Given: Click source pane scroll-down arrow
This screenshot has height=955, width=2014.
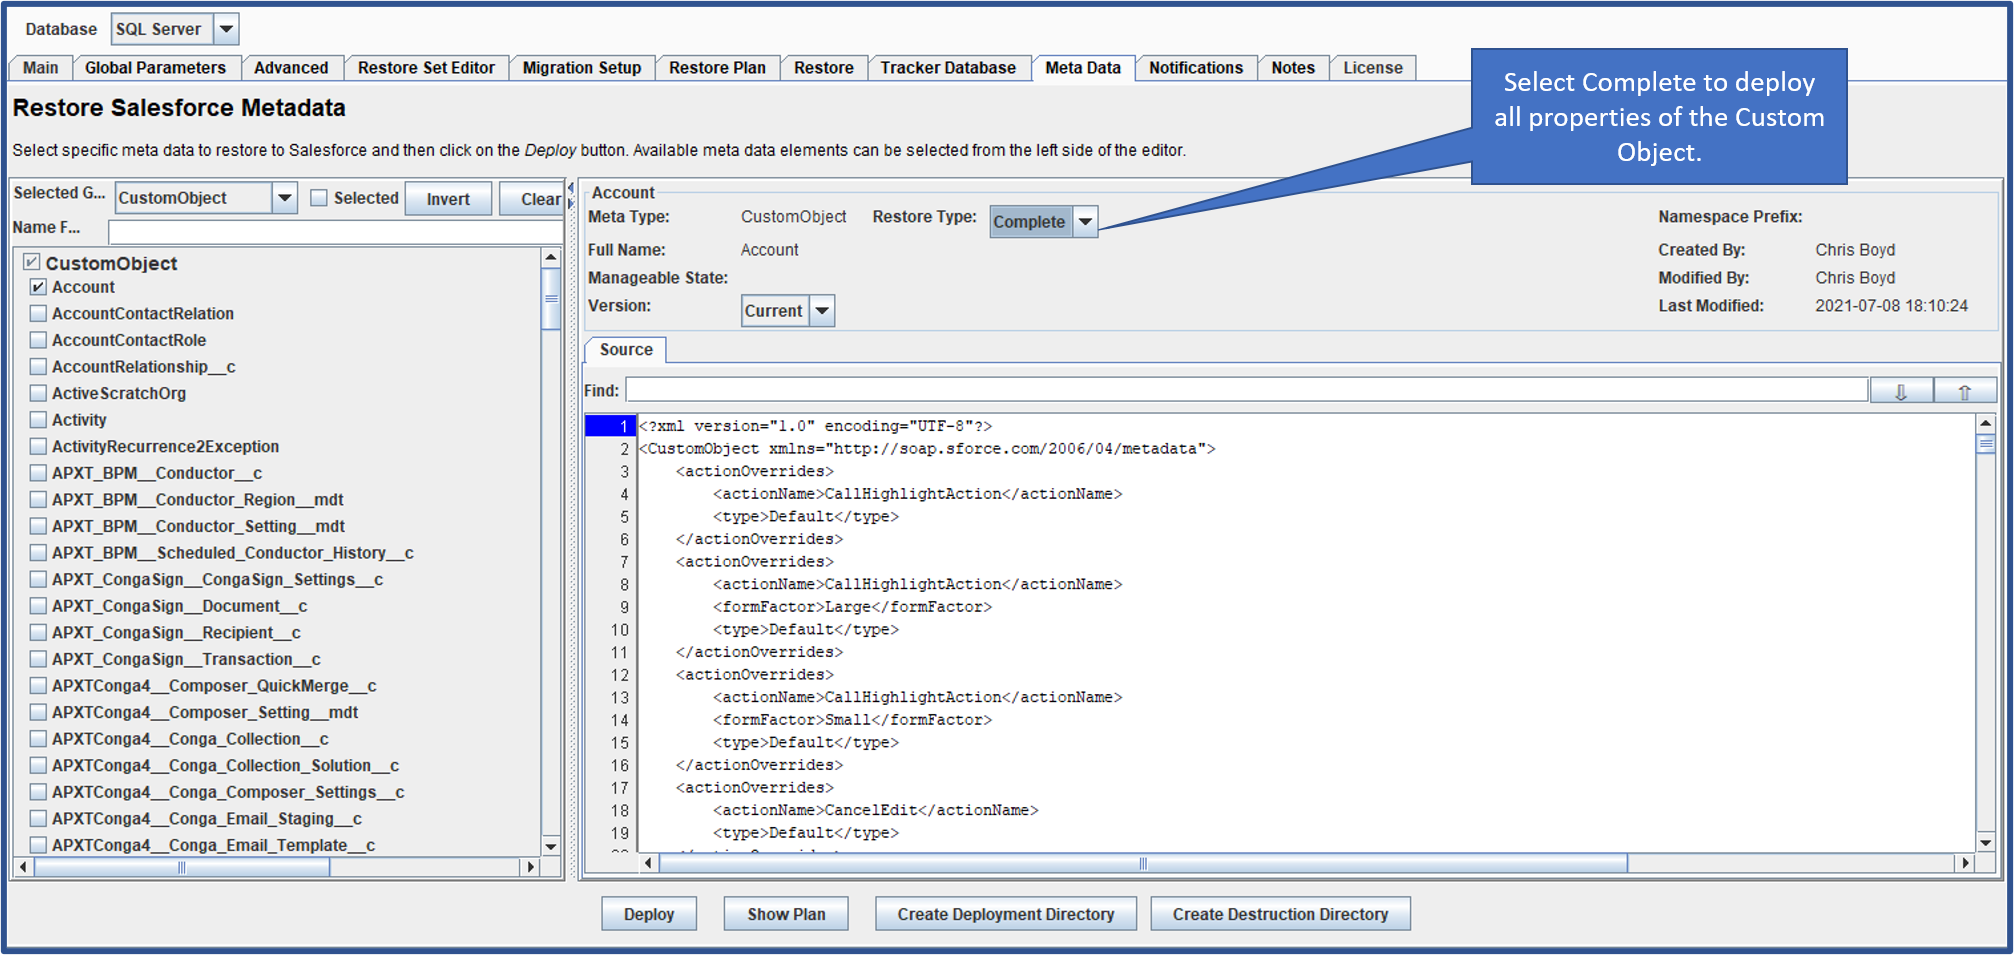Looking at the screenshot, I should click(1986, 843).
